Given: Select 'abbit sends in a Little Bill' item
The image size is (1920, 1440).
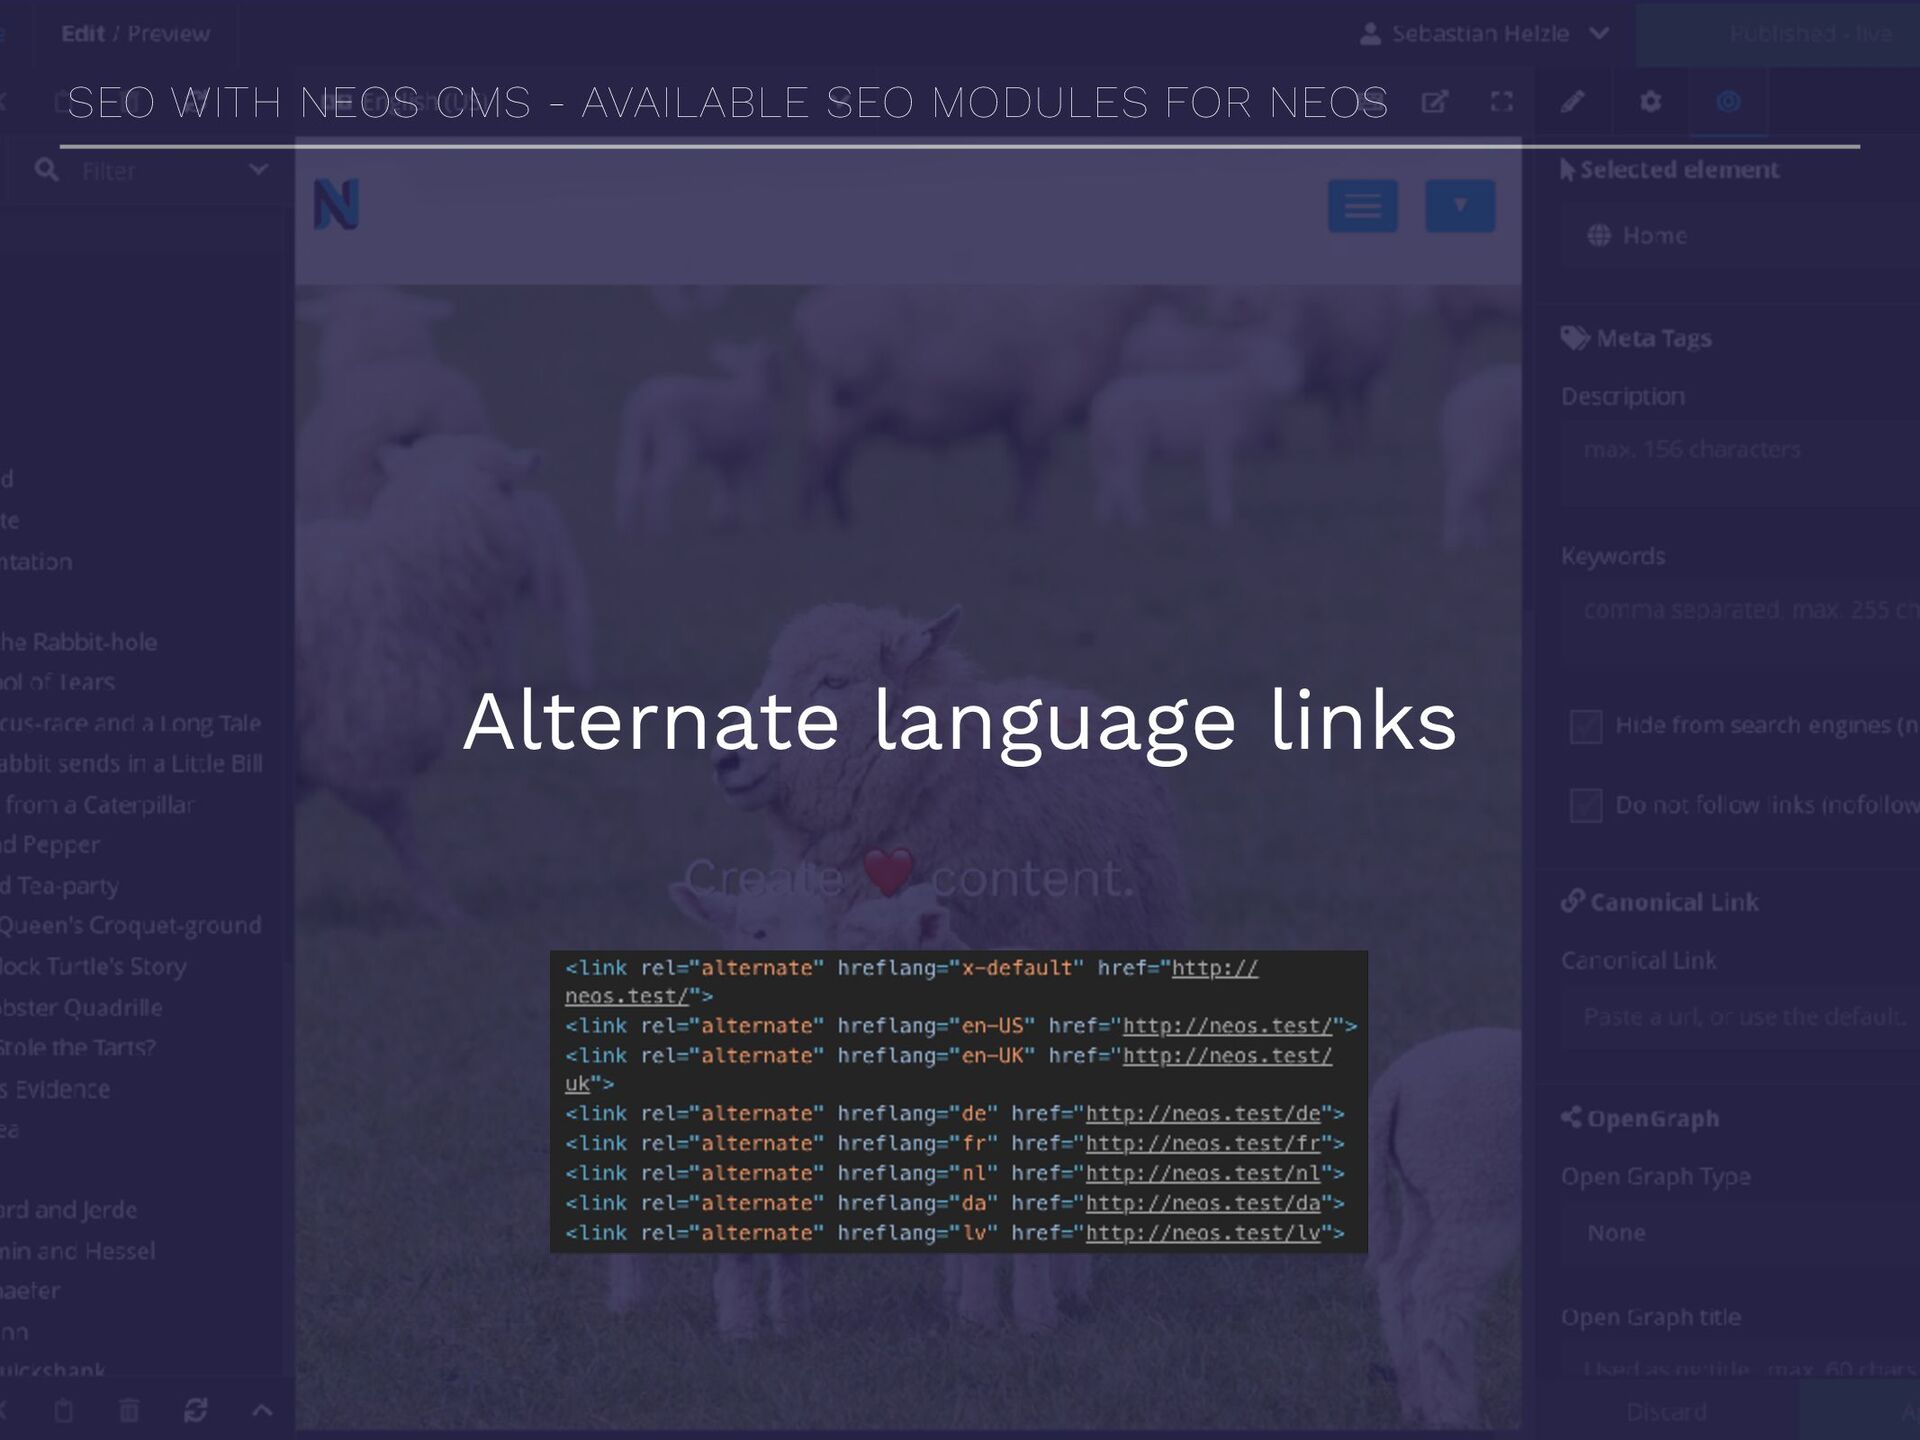Looking at the screenshot, I should 131,764.
